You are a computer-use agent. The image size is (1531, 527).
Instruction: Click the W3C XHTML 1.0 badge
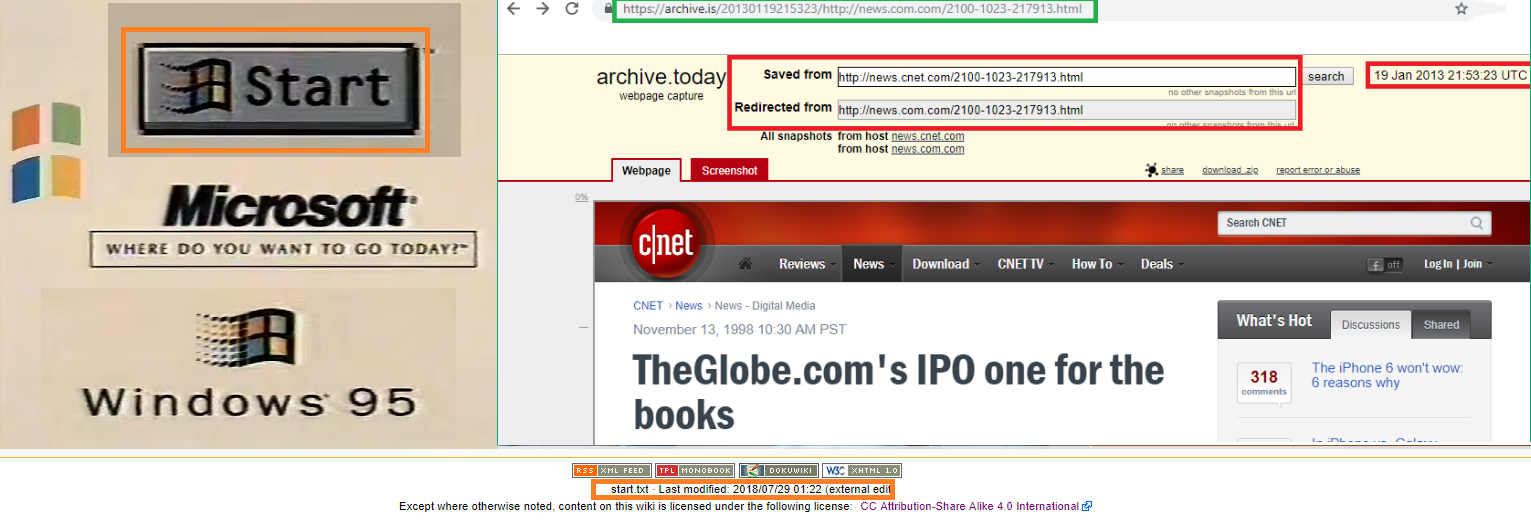tap(862, 470)
